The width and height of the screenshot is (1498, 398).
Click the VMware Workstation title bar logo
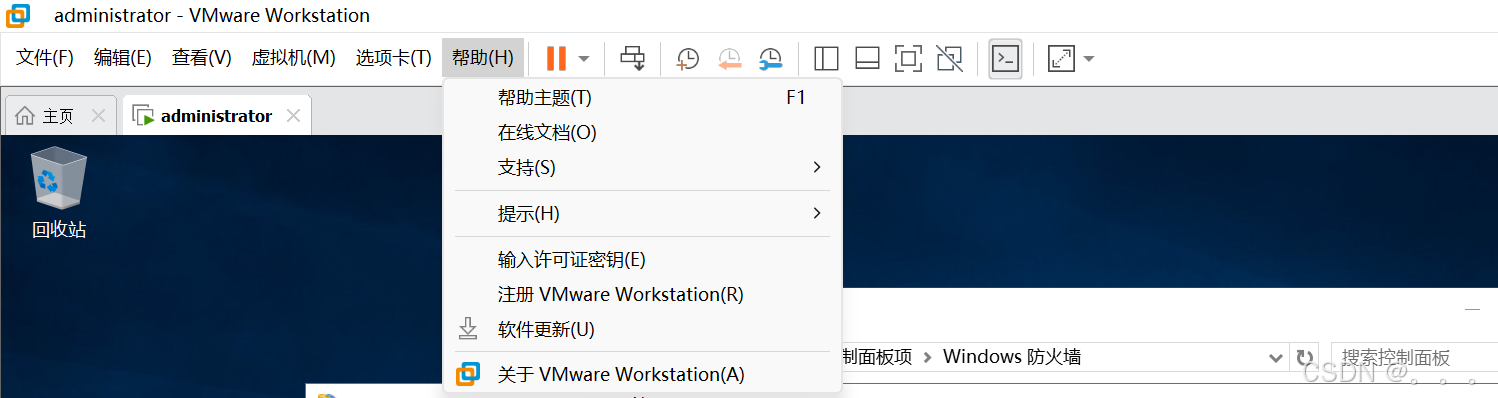point(17,15)
